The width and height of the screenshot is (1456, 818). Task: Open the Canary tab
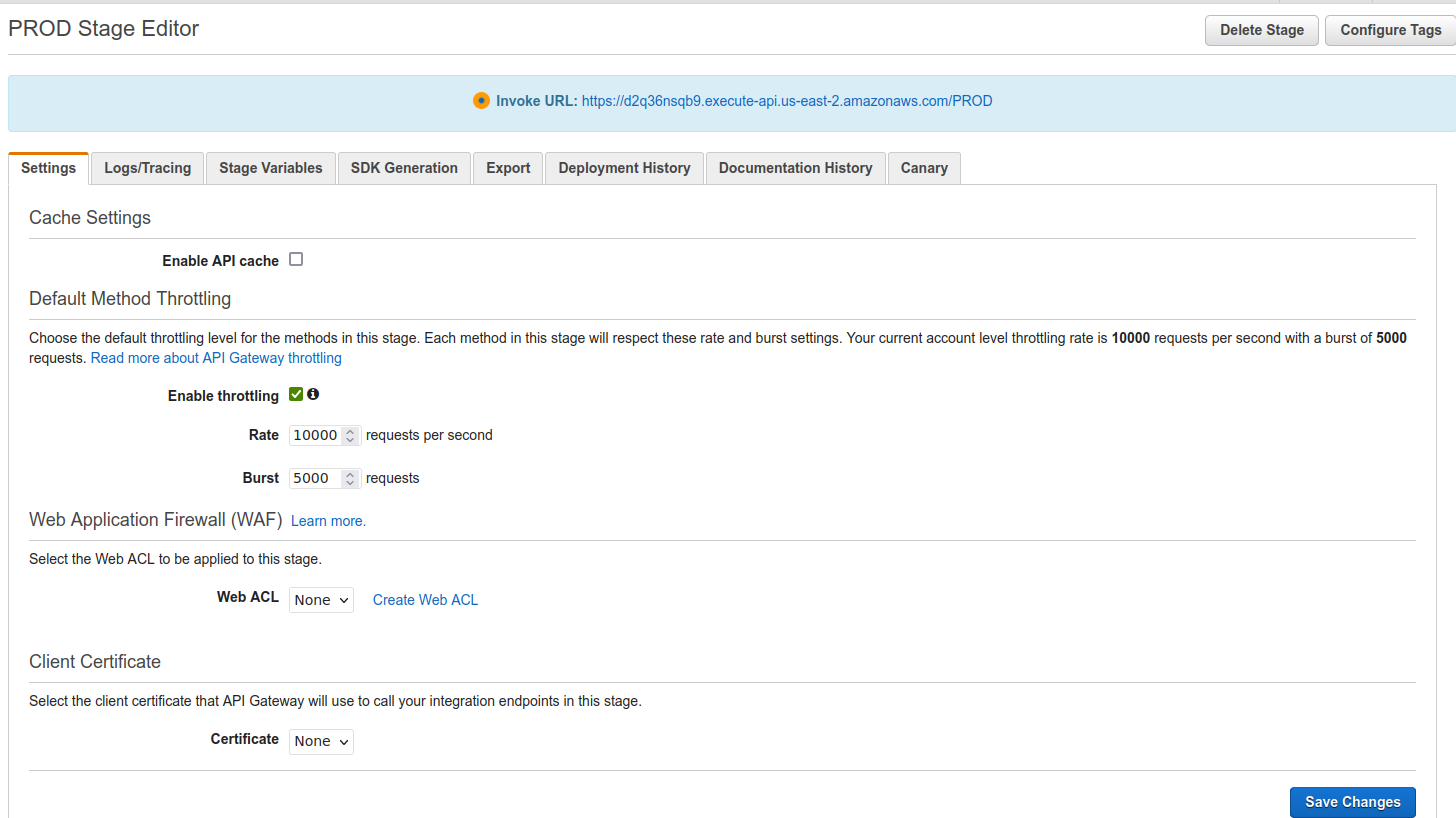[923, 167]
